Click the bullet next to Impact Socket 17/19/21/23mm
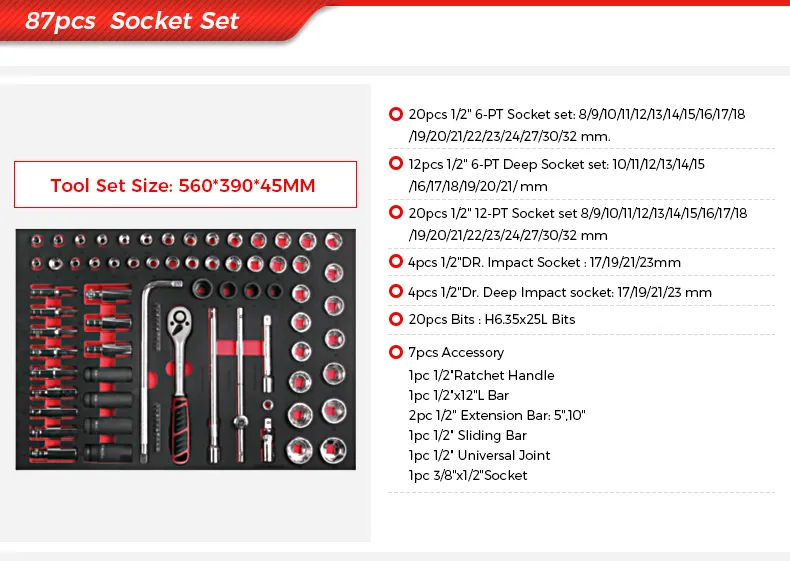 point(396,261)
